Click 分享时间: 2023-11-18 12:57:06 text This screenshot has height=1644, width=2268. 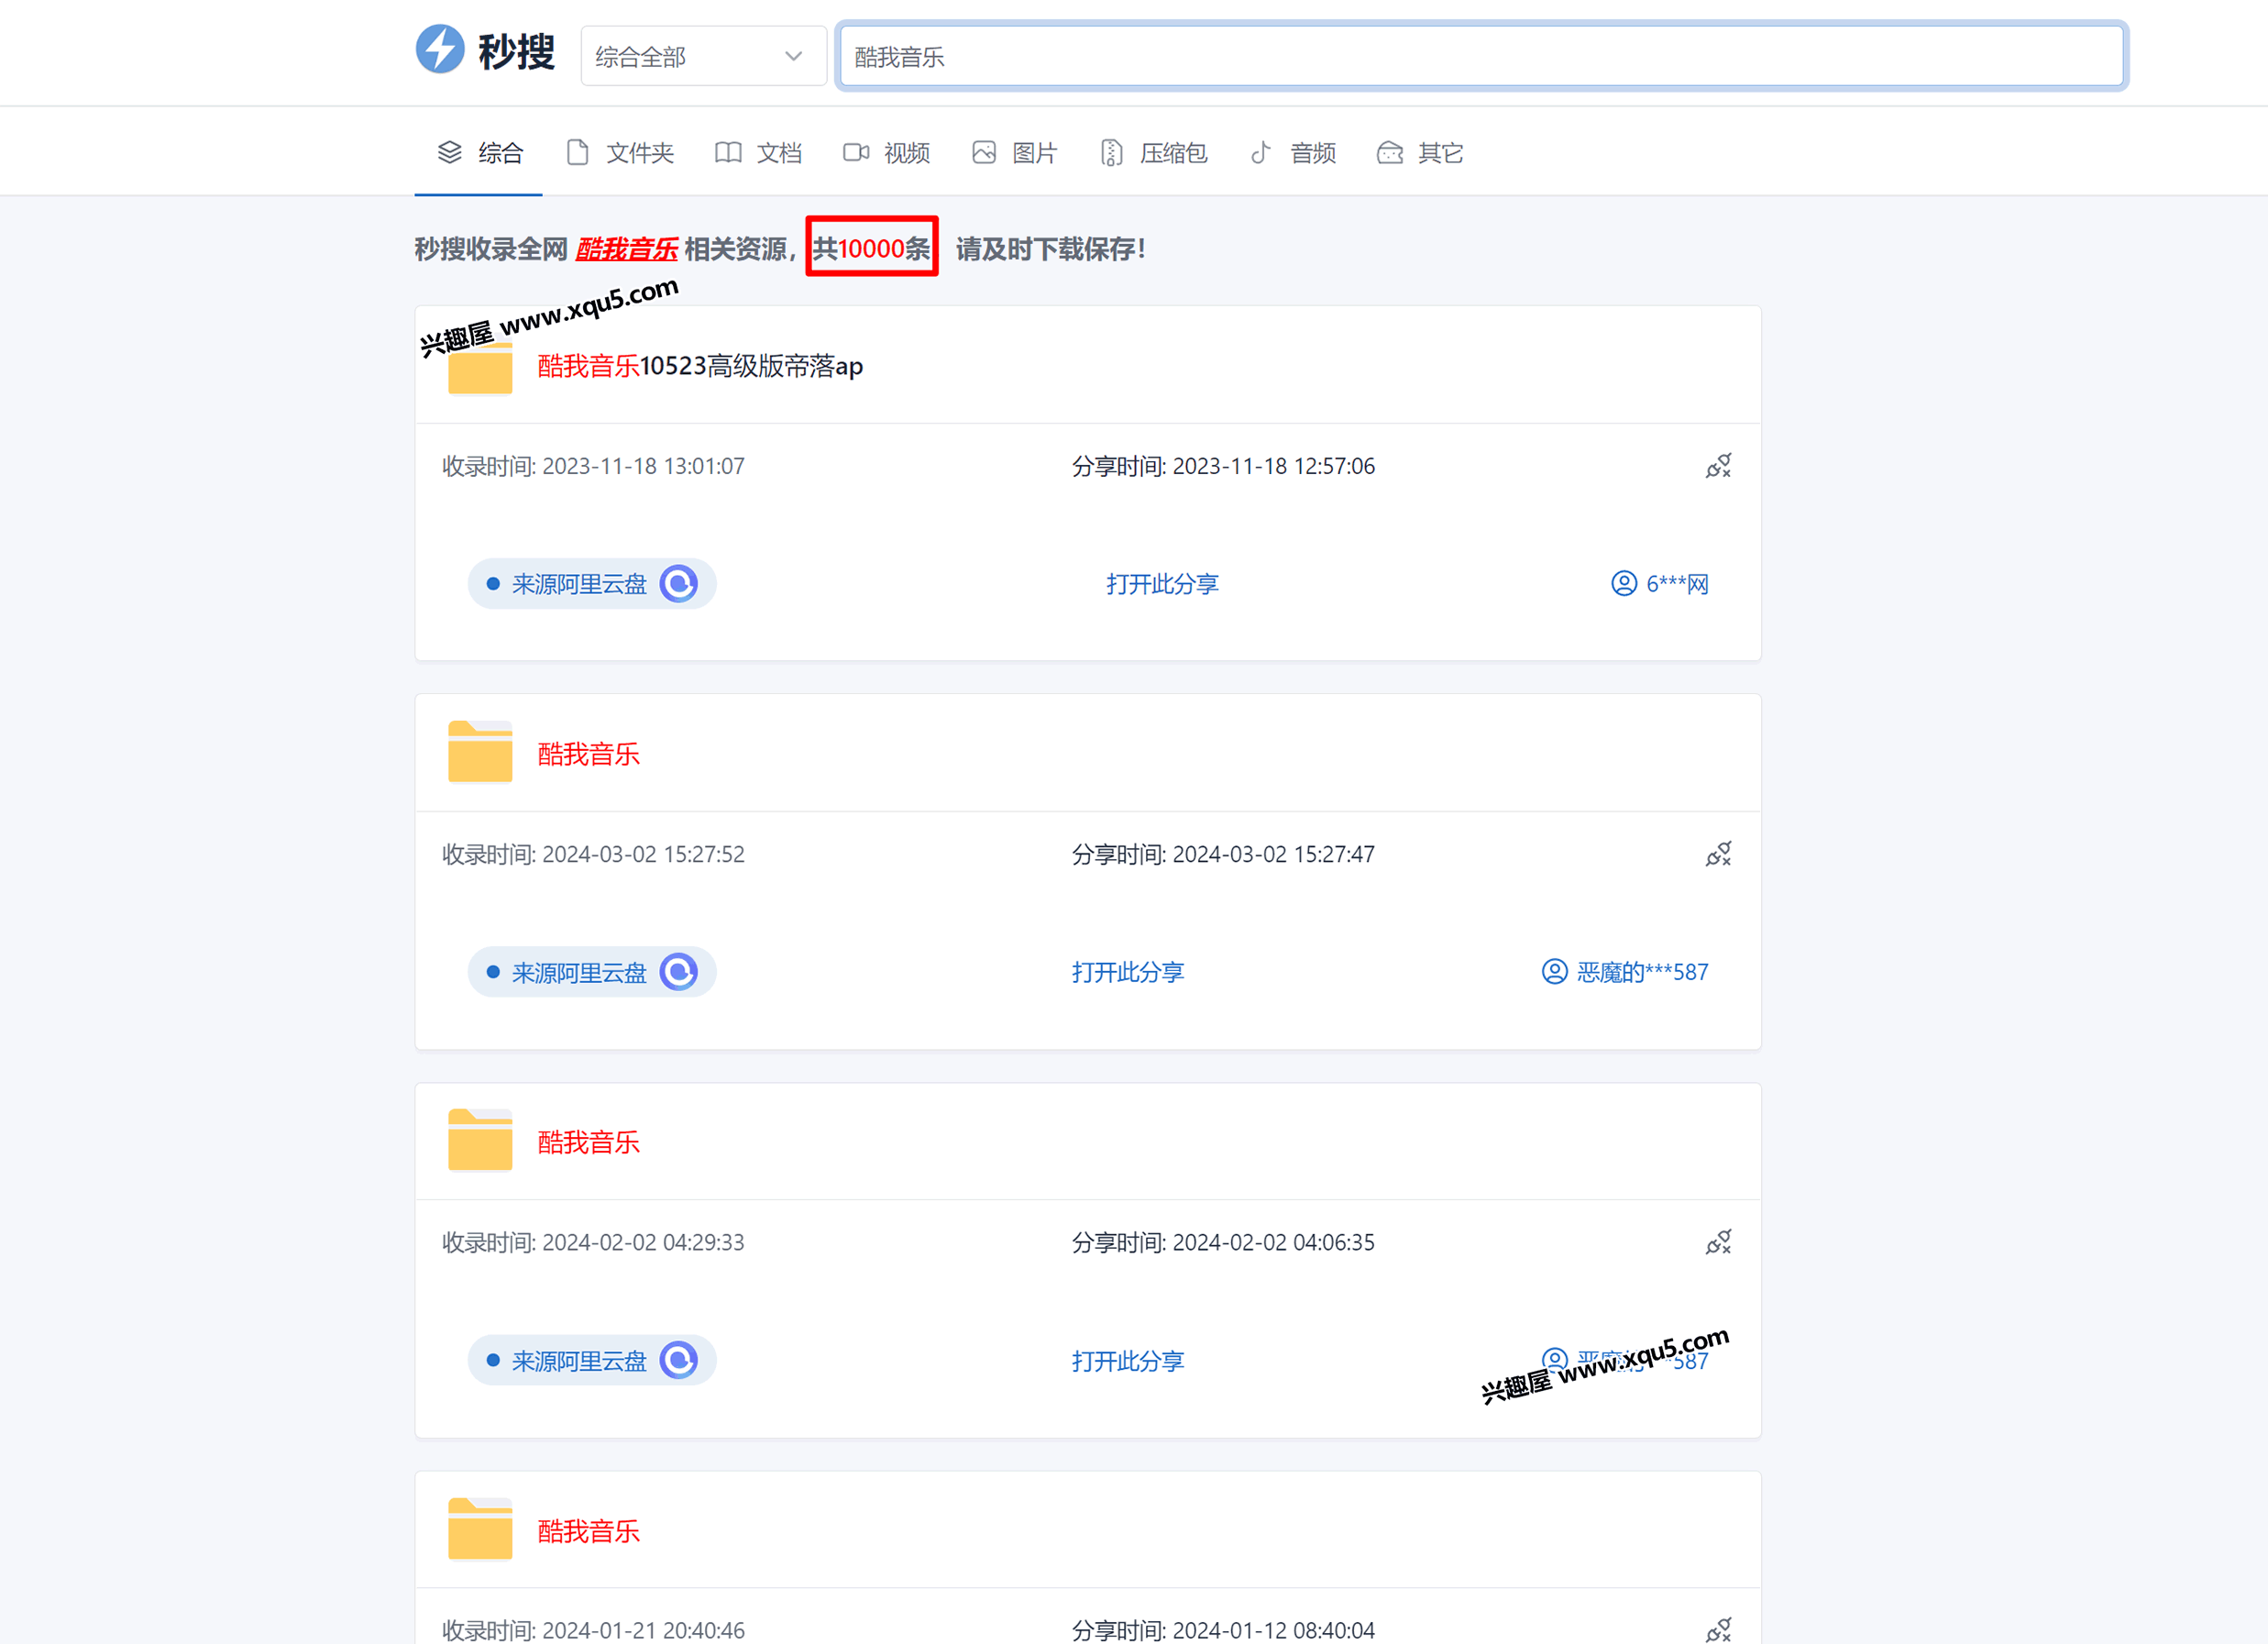point(1223,466)
